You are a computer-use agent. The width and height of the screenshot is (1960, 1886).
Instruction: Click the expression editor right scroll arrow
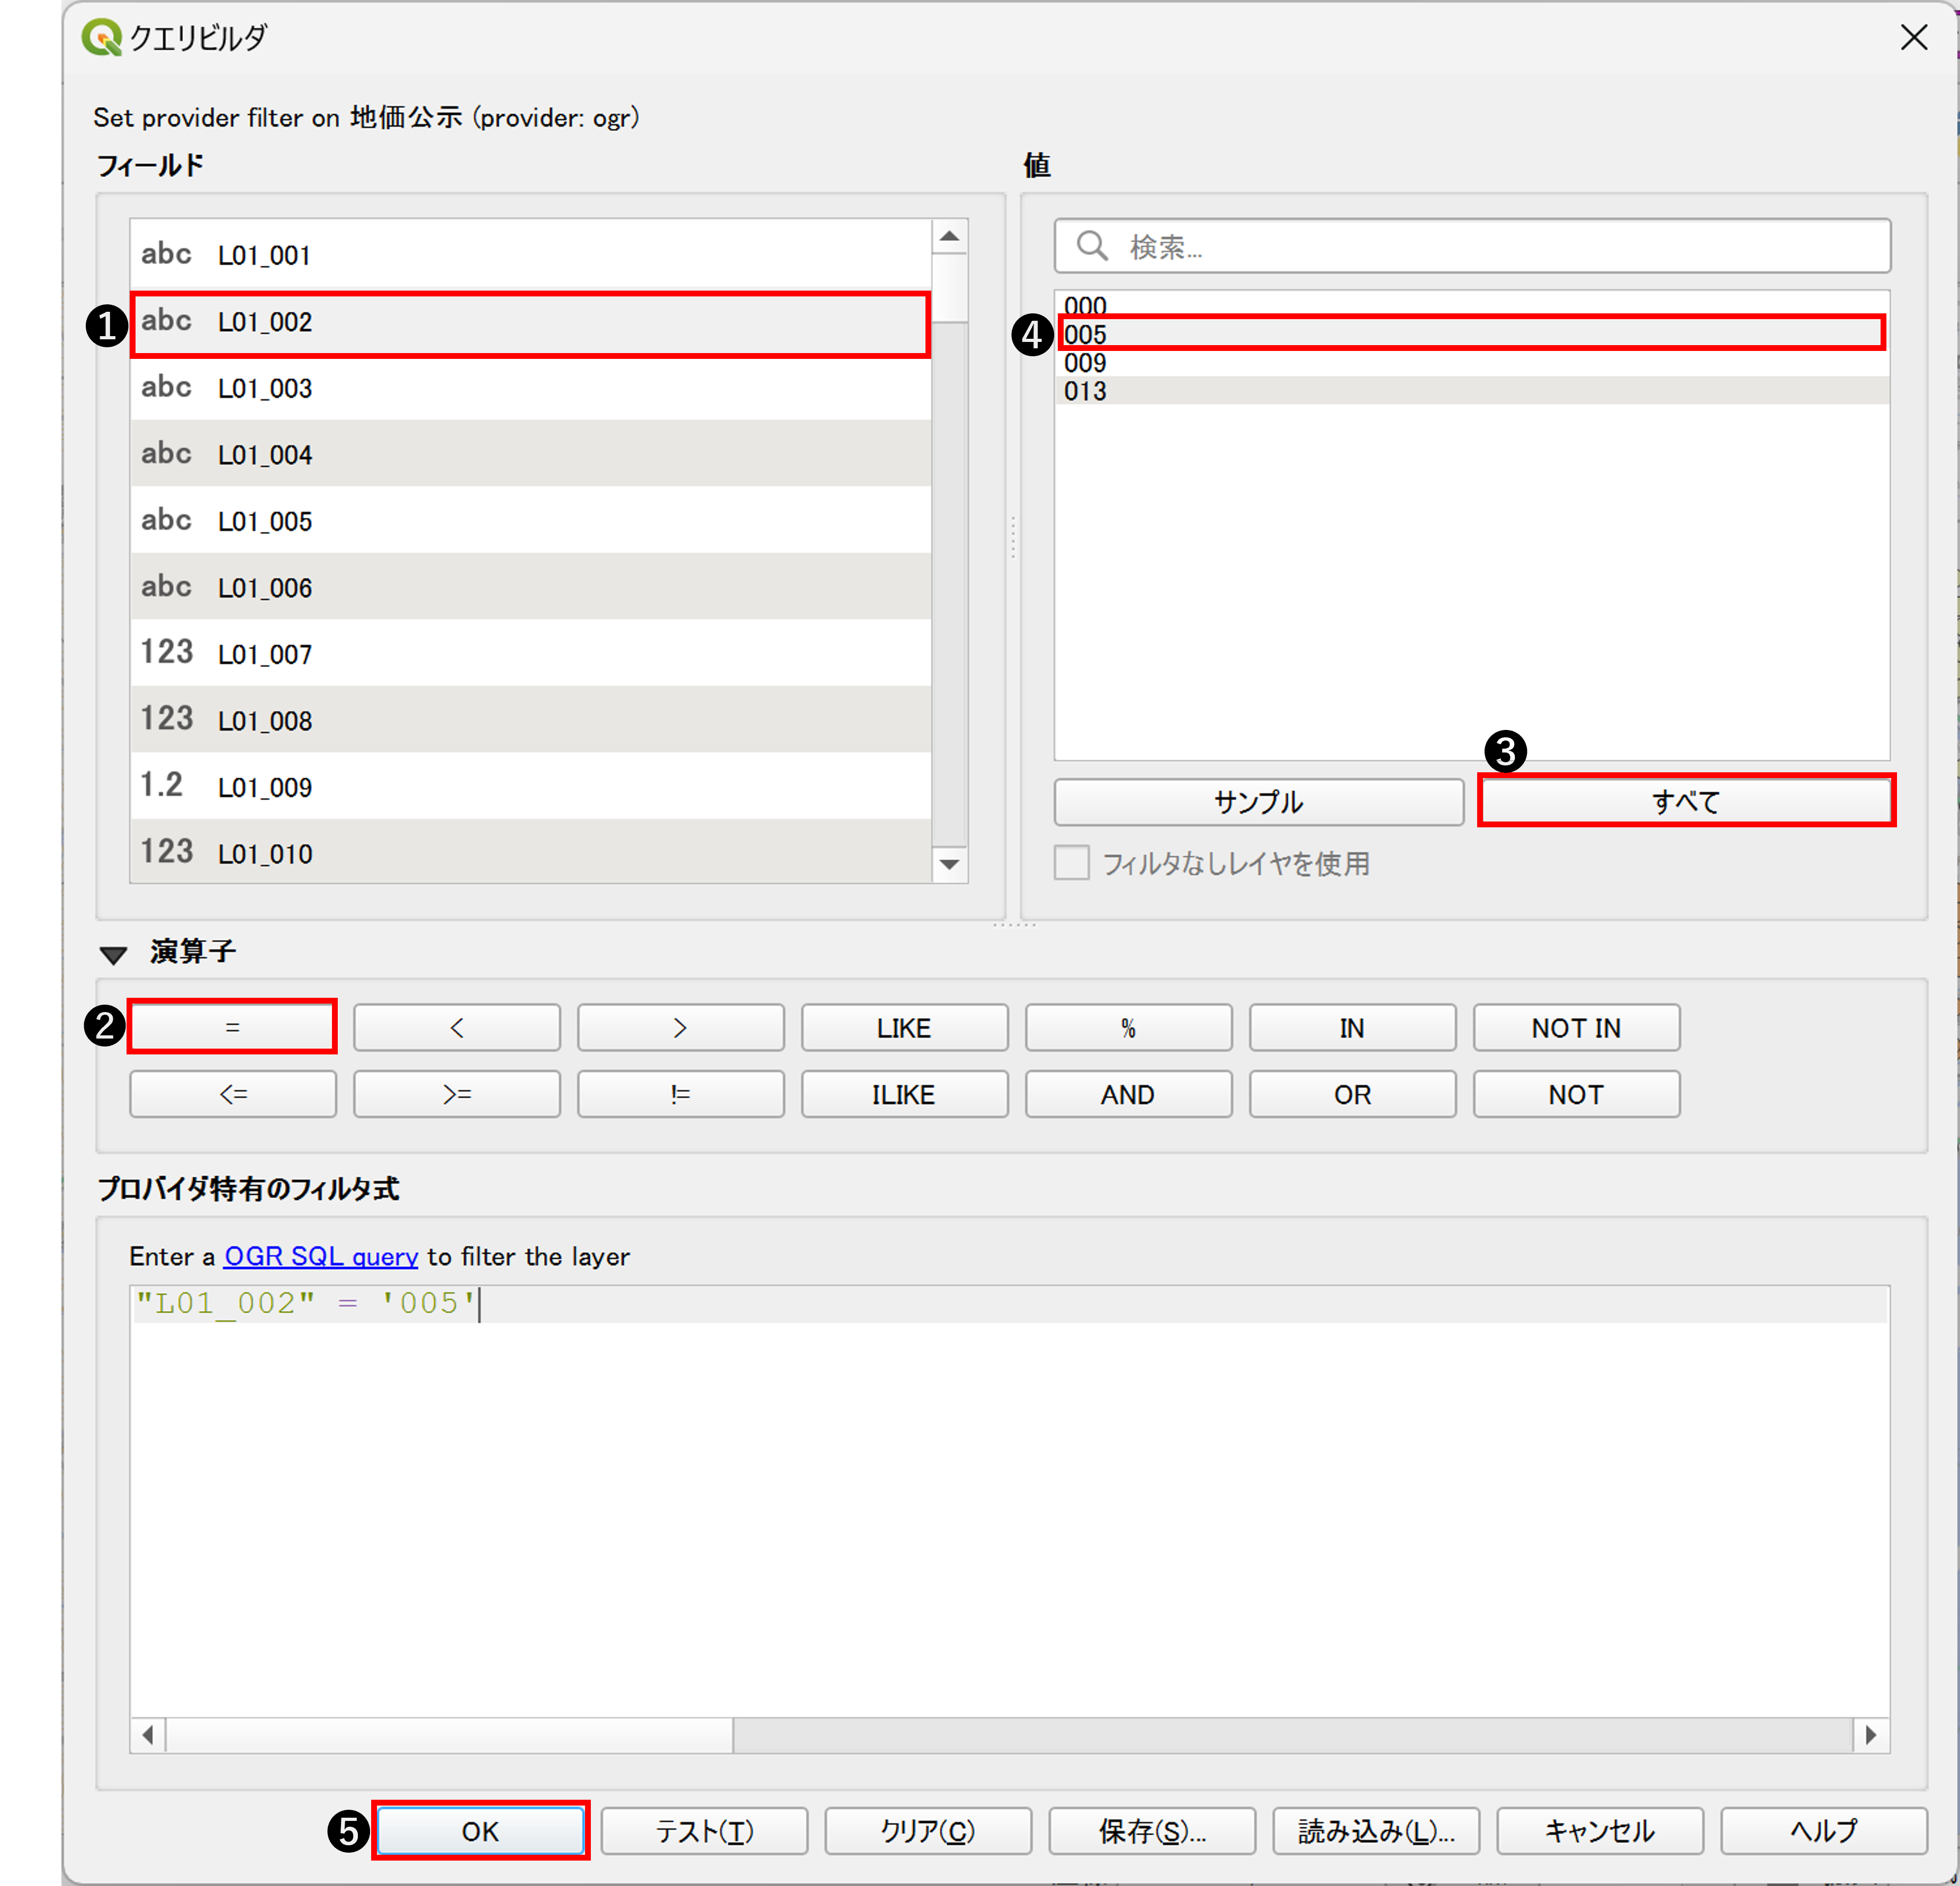1871,1734
